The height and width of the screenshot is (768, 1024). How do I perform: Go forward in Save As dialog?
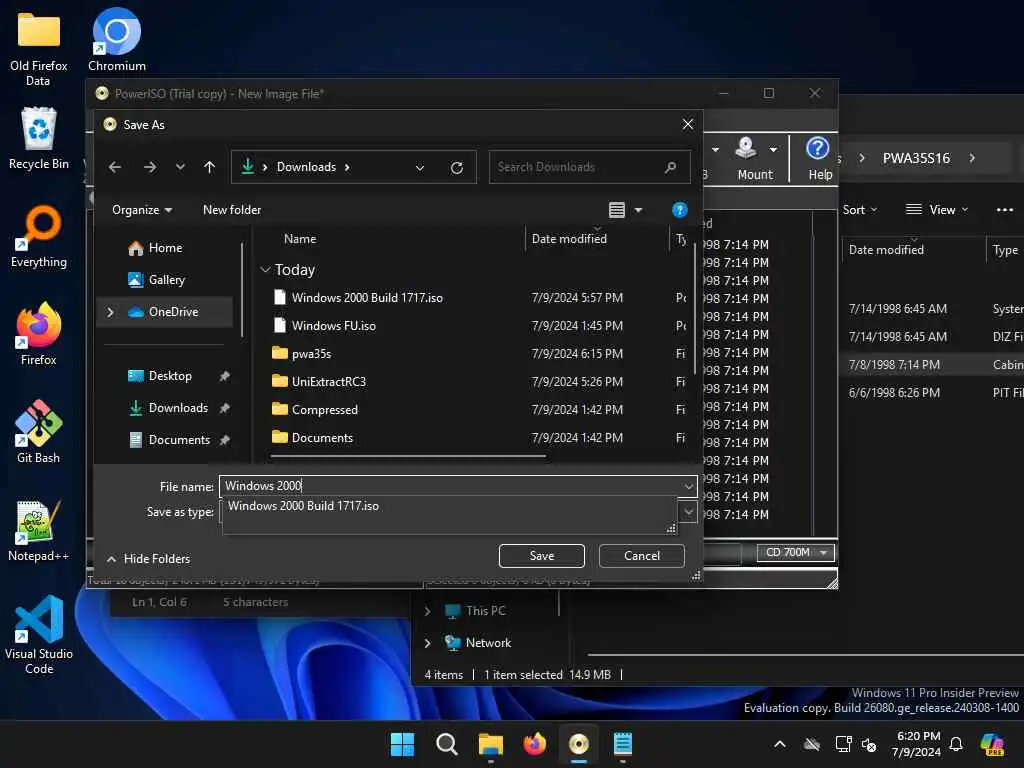(150, 167)
